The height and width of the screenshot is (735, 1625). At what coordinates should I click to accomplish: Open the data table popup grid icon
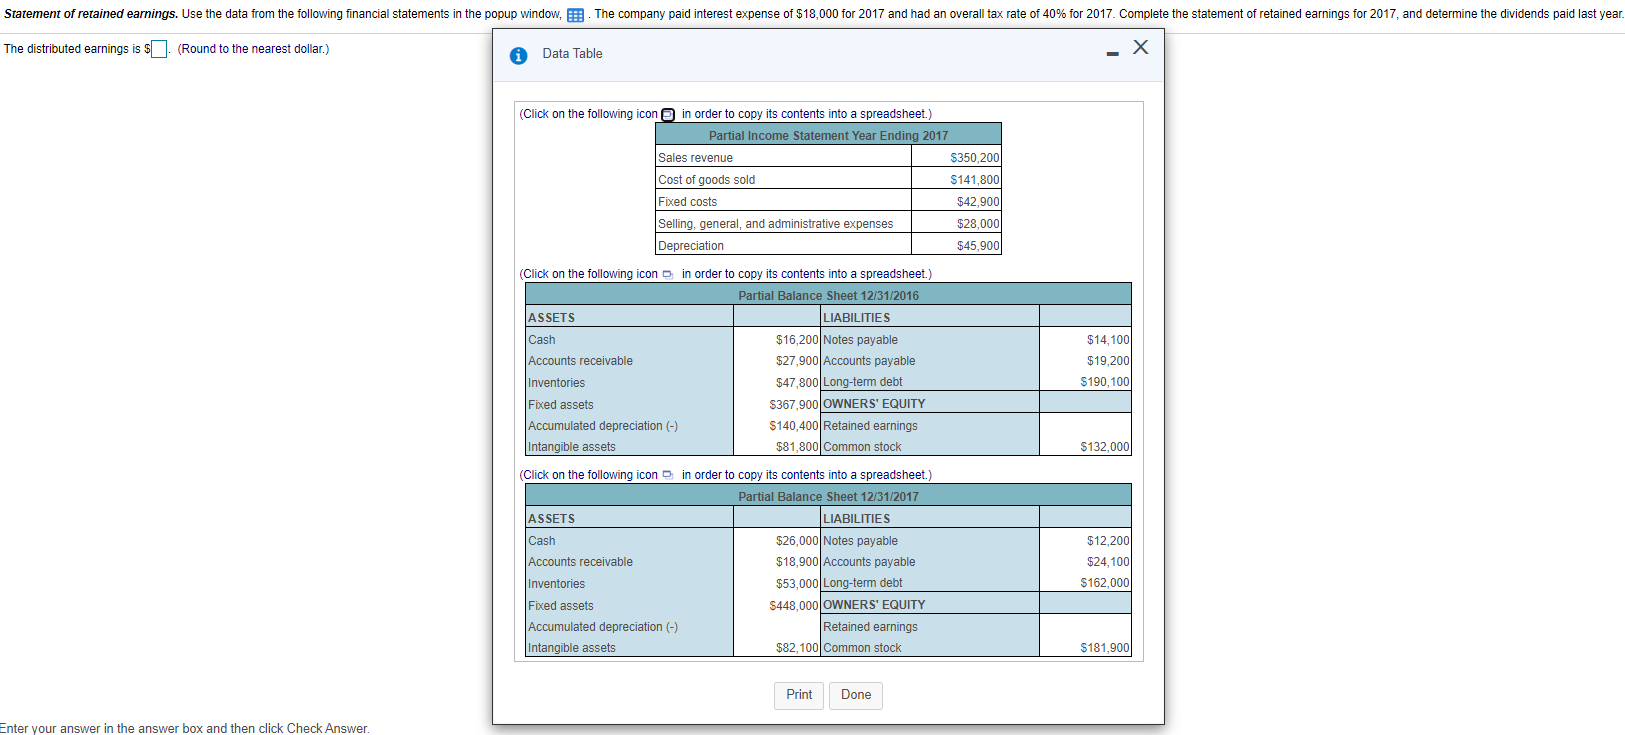click(575, 15)
